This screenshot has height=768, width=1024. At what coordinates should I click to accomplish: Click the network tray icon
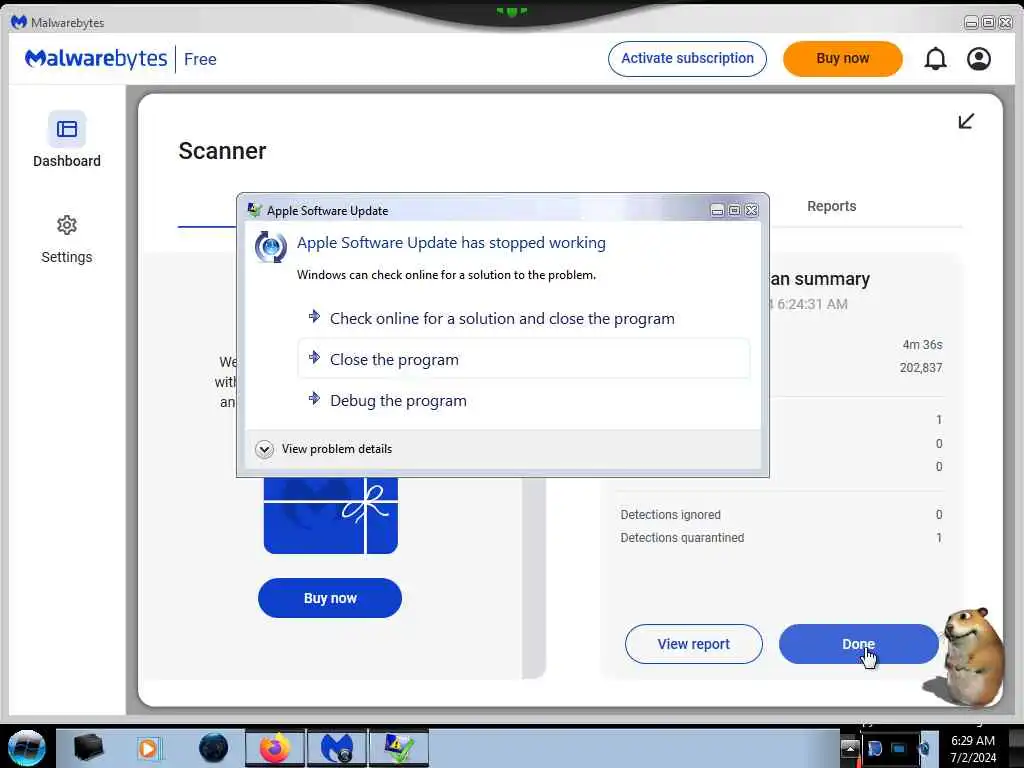(899, 748)
